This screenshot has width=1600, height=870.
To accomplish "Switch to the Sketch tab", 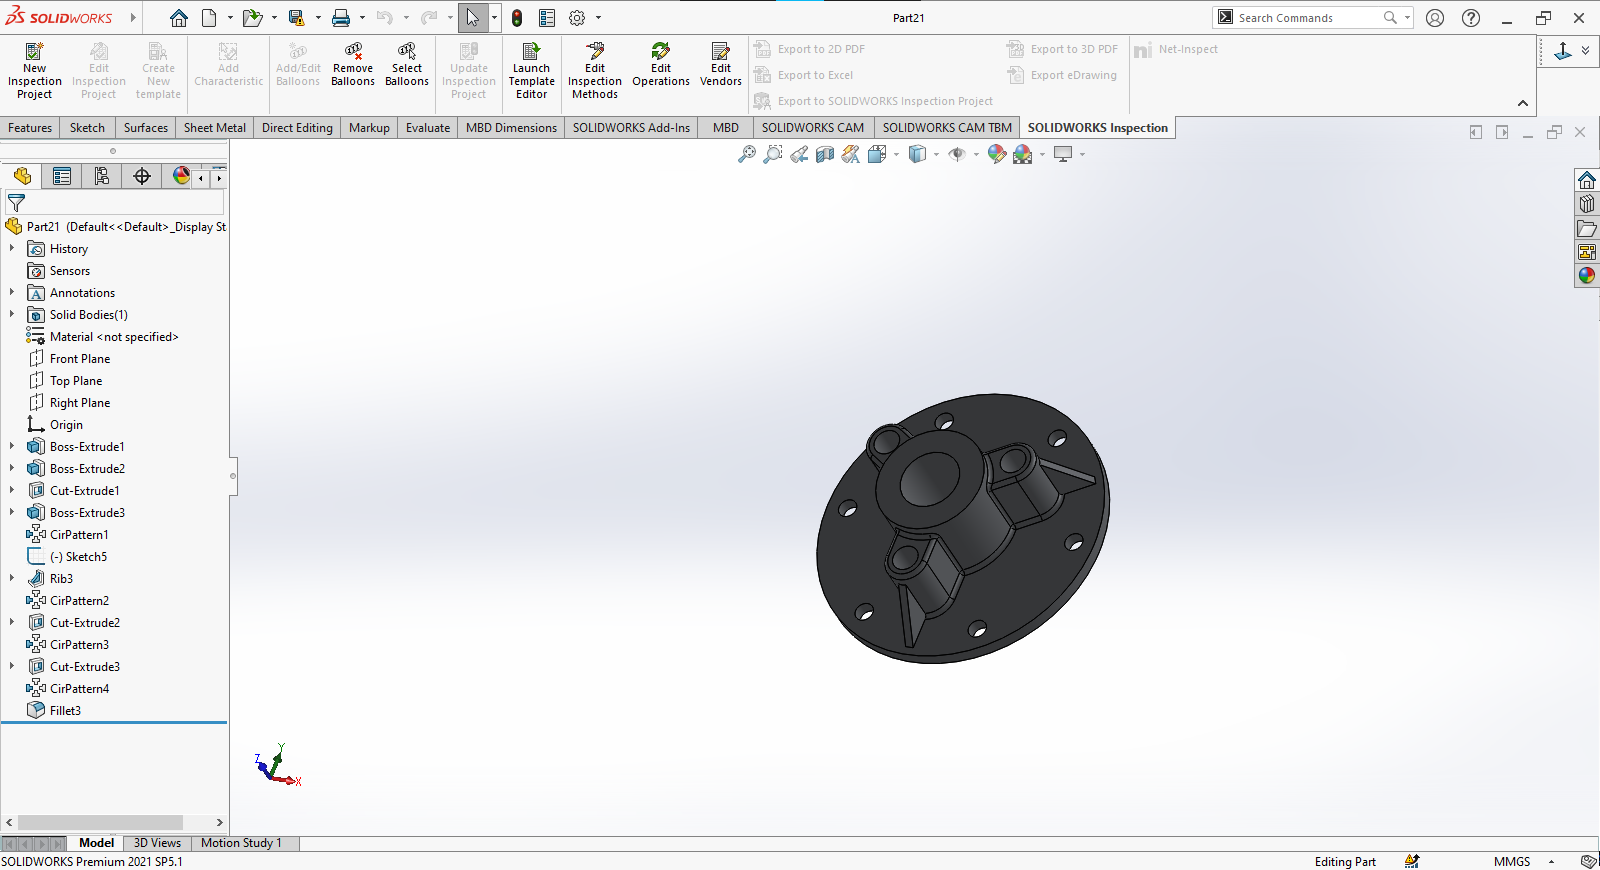I will [87, 128].
